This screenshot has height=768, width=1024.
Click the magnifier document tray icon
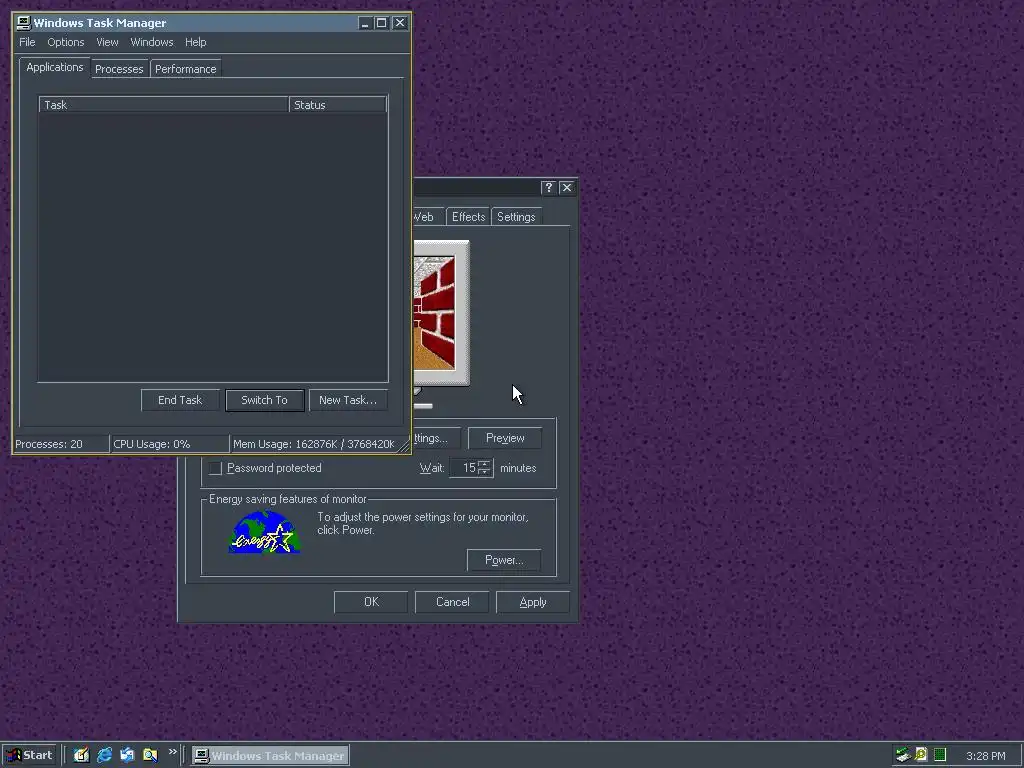921,755
